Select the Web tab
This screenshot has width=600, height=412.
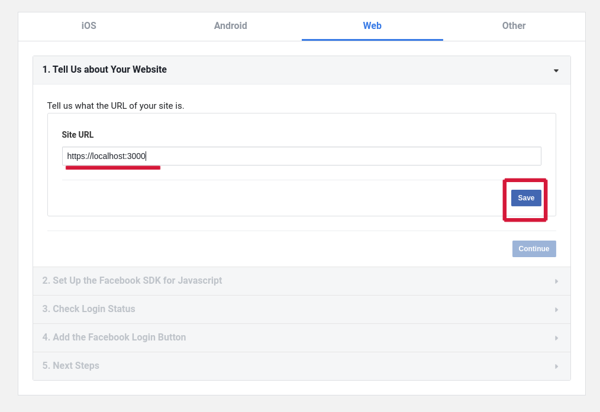[x=372, y=26]
